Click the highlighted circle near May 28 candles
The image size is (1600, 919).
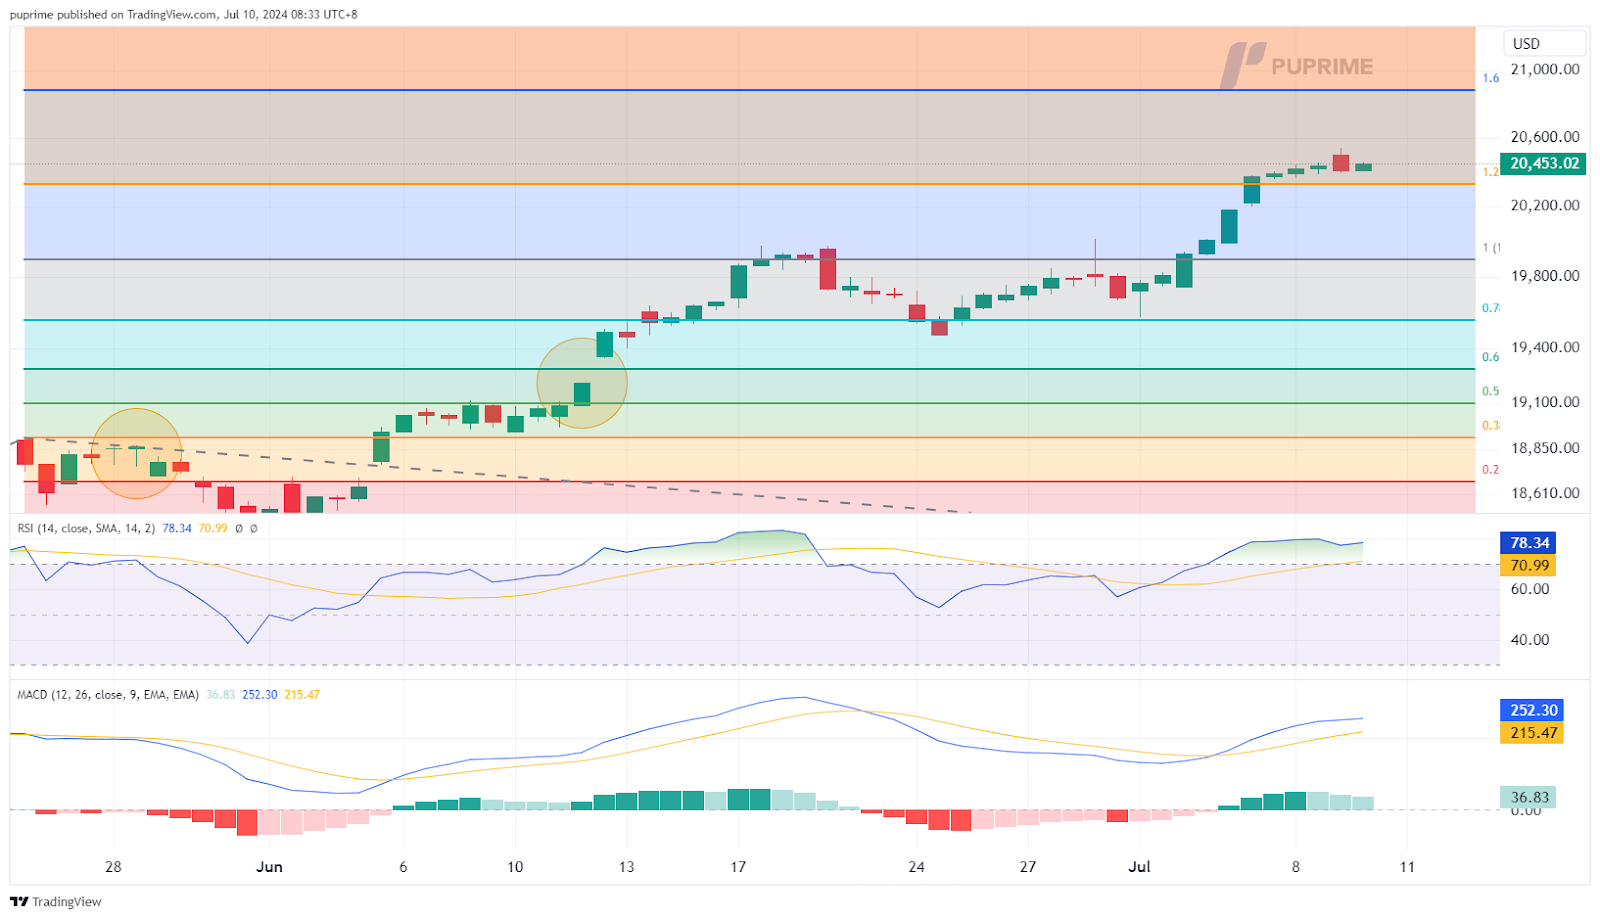coord(137,454)
